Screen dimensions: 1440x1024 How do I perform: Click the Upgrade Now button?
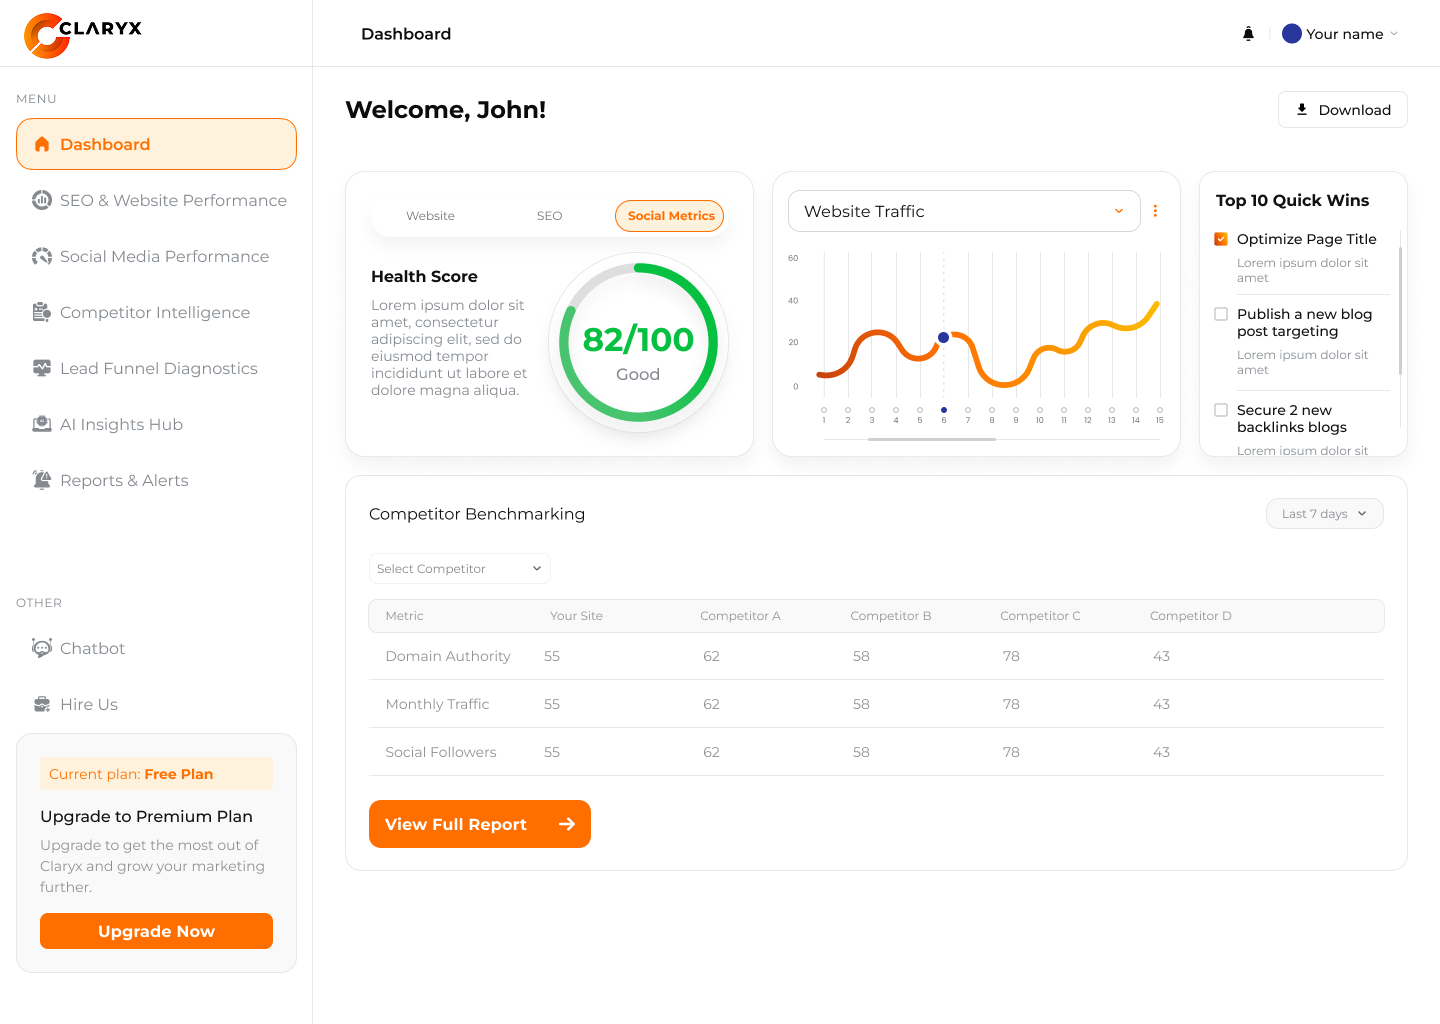pyautogui.click(x=156, y=931)
